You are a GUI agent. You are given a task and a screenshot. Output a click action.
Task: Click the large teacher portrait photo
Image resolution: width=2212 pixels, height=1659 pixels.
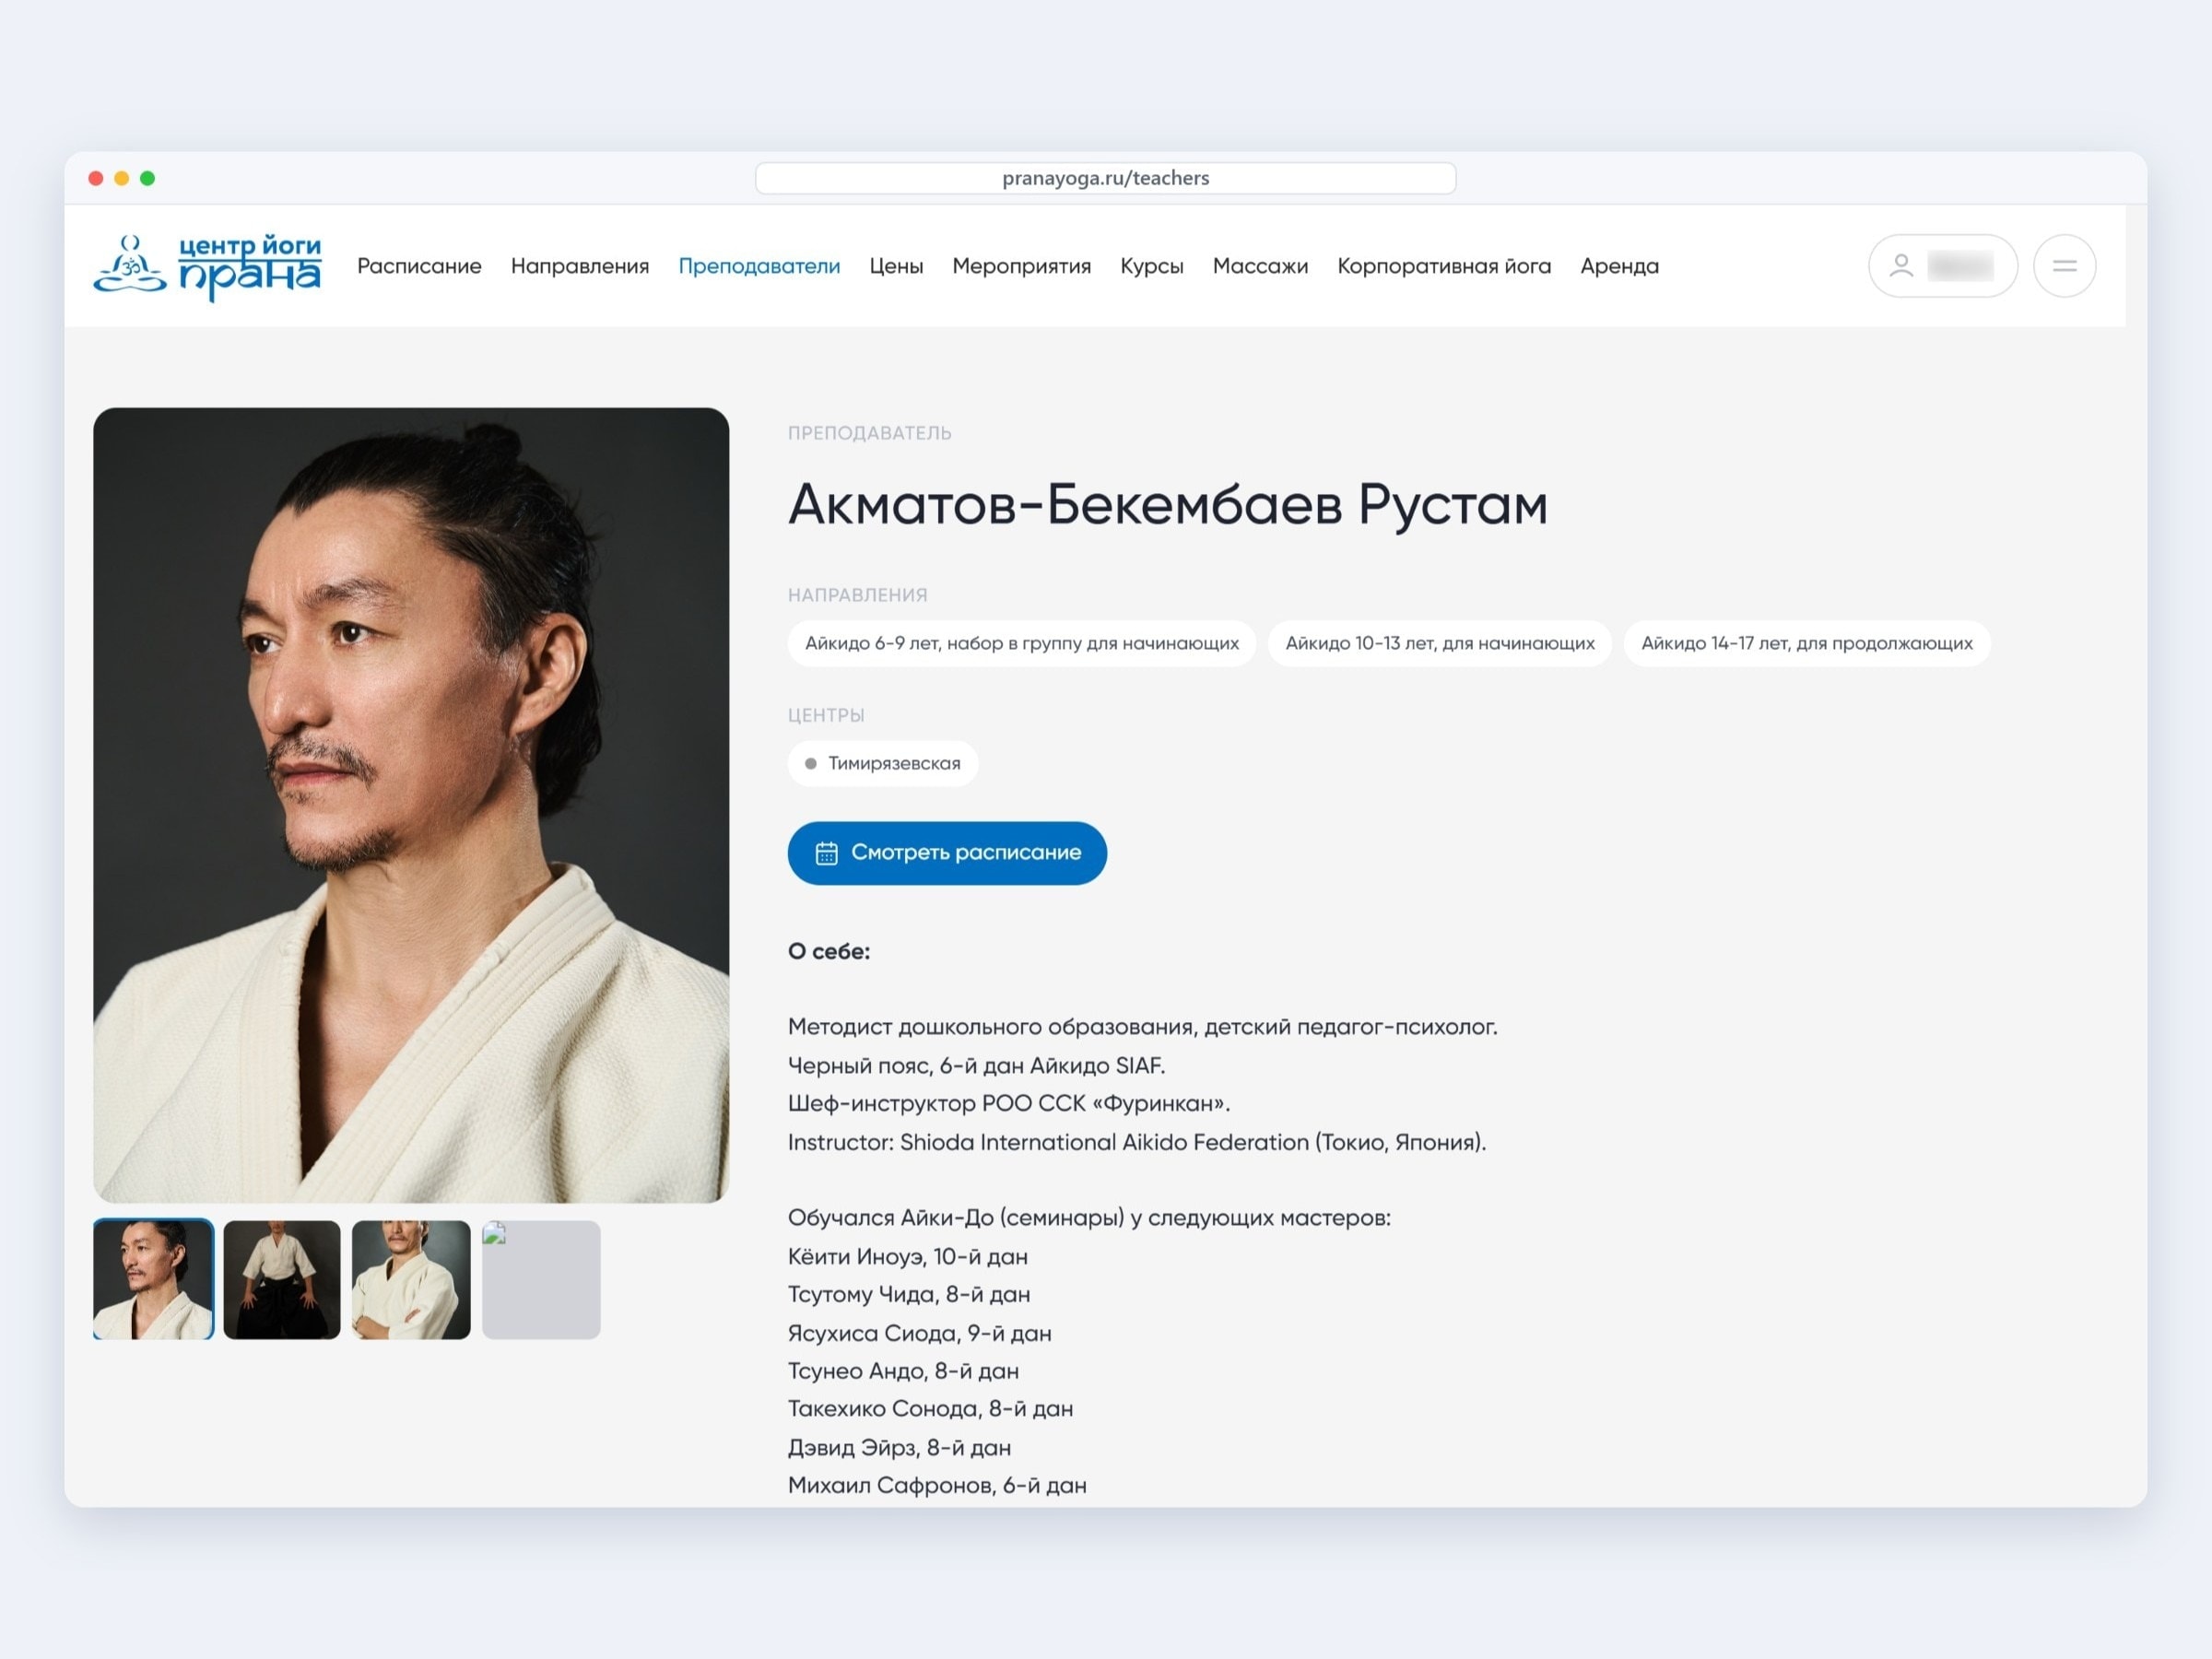pyautogui.click(x=411, y=805)
